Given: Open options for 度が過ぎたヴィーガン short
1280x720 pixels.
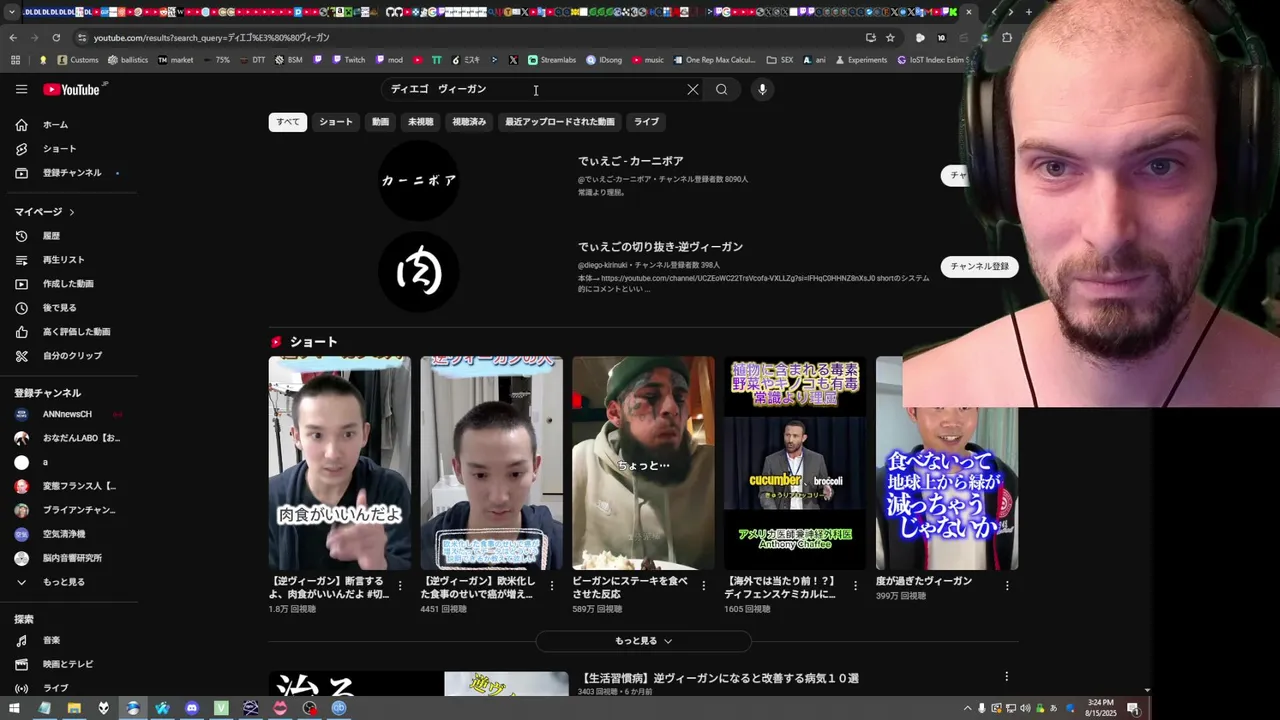Looking at the screenshot, I should pyautogui.click(x=1007, y=586).
